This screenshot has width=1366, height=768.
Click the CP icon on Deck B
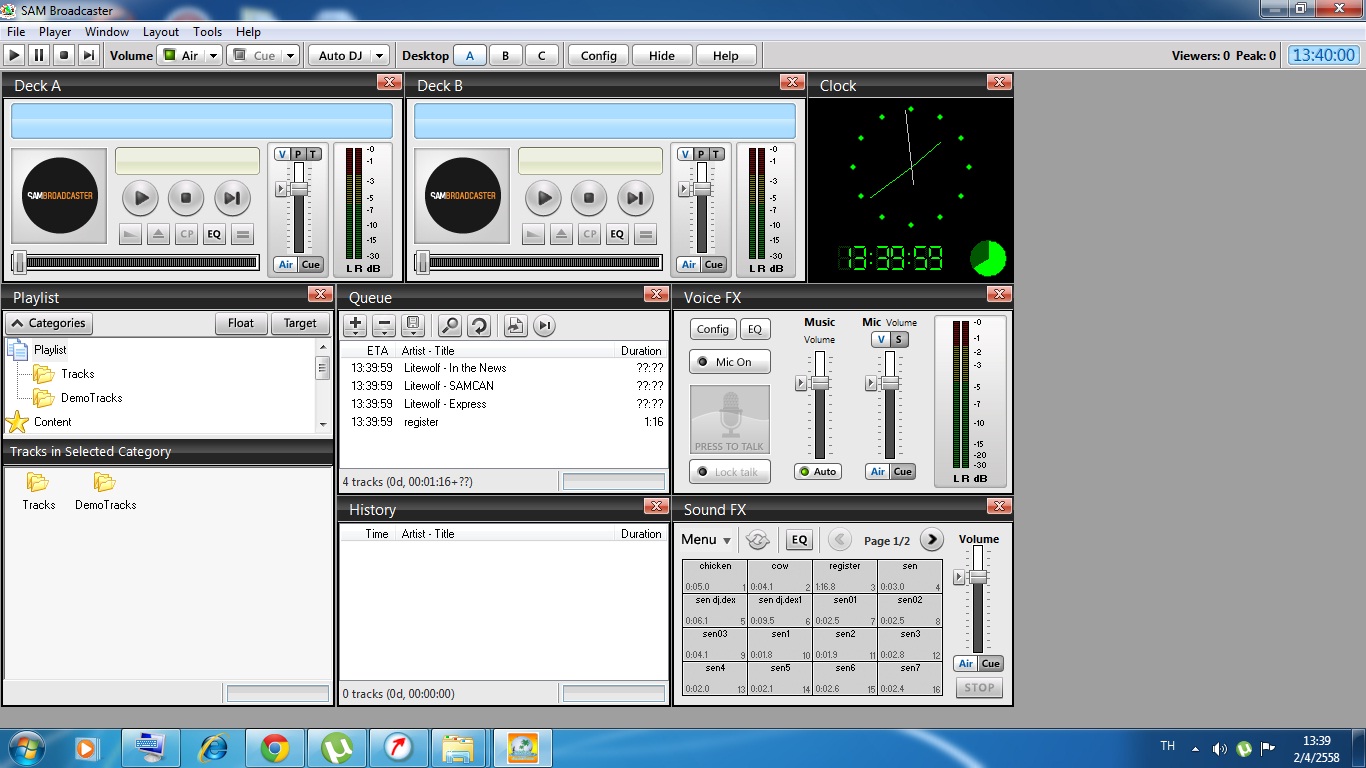(589, 235)
